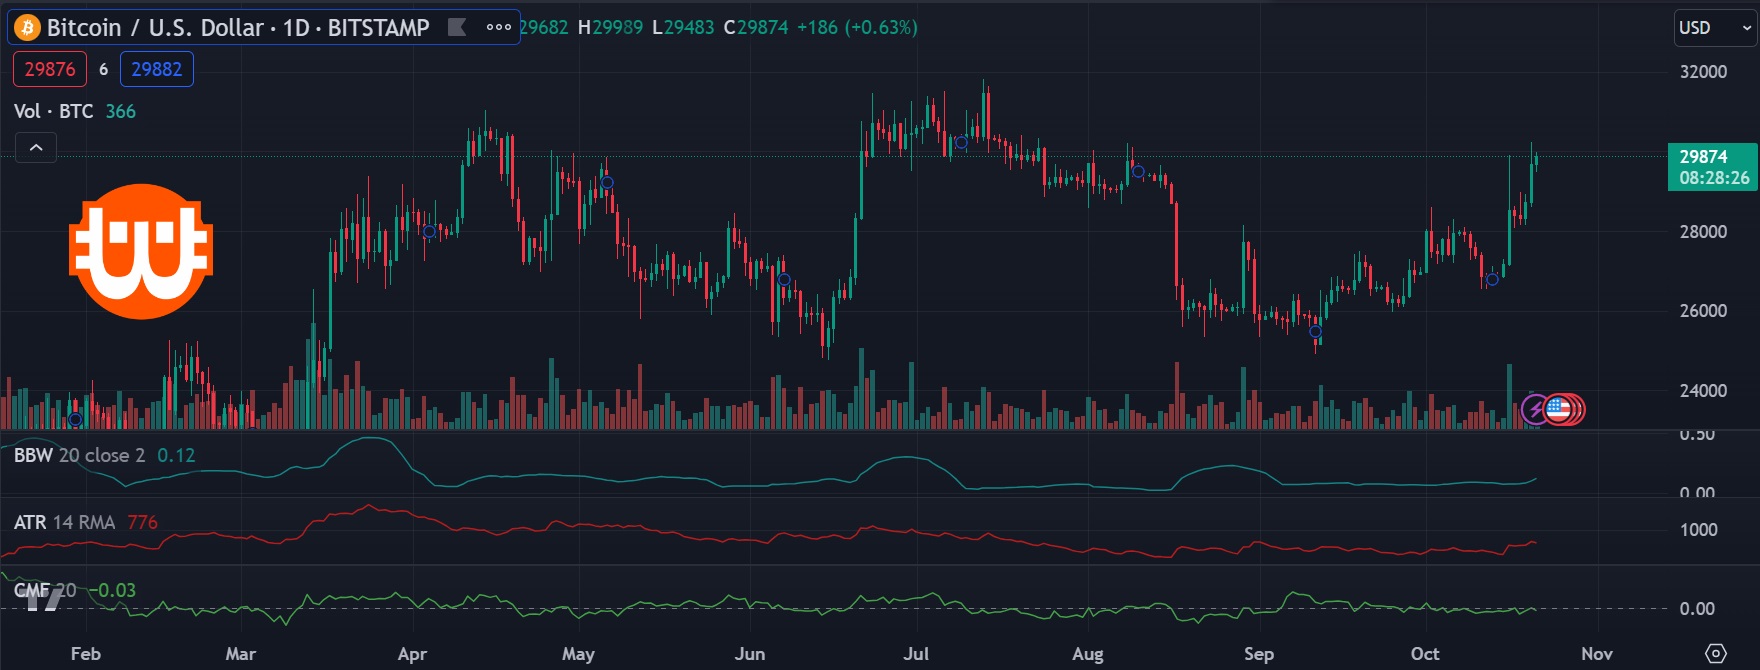Click the 26000 price scale label
Viewport: 1760px width, 670px height.
(x=1703, y=310)
